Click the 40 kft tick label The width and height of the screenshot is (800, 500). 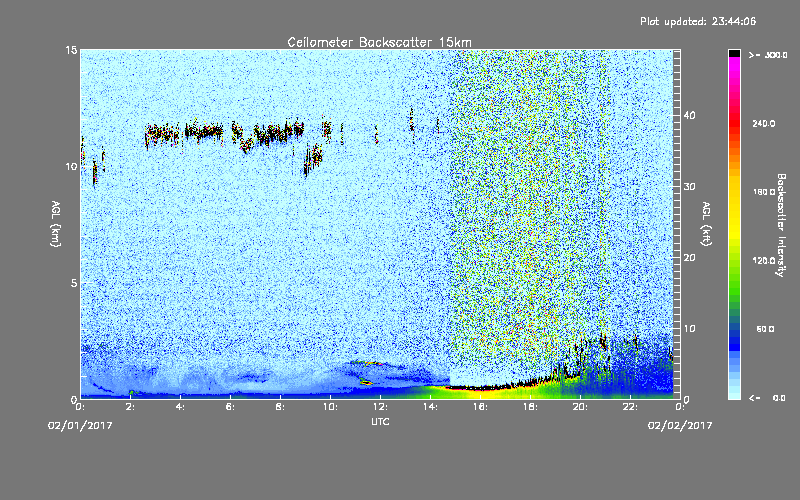pos(689,115)
